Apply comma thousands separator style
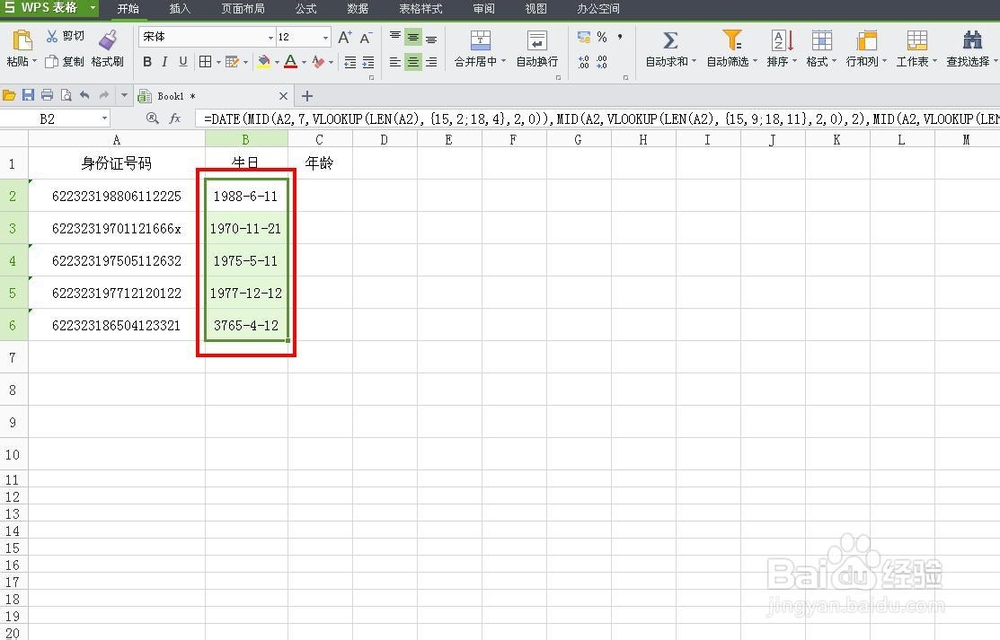Viewport: 1000px width, 640px height. pos(620,37)
